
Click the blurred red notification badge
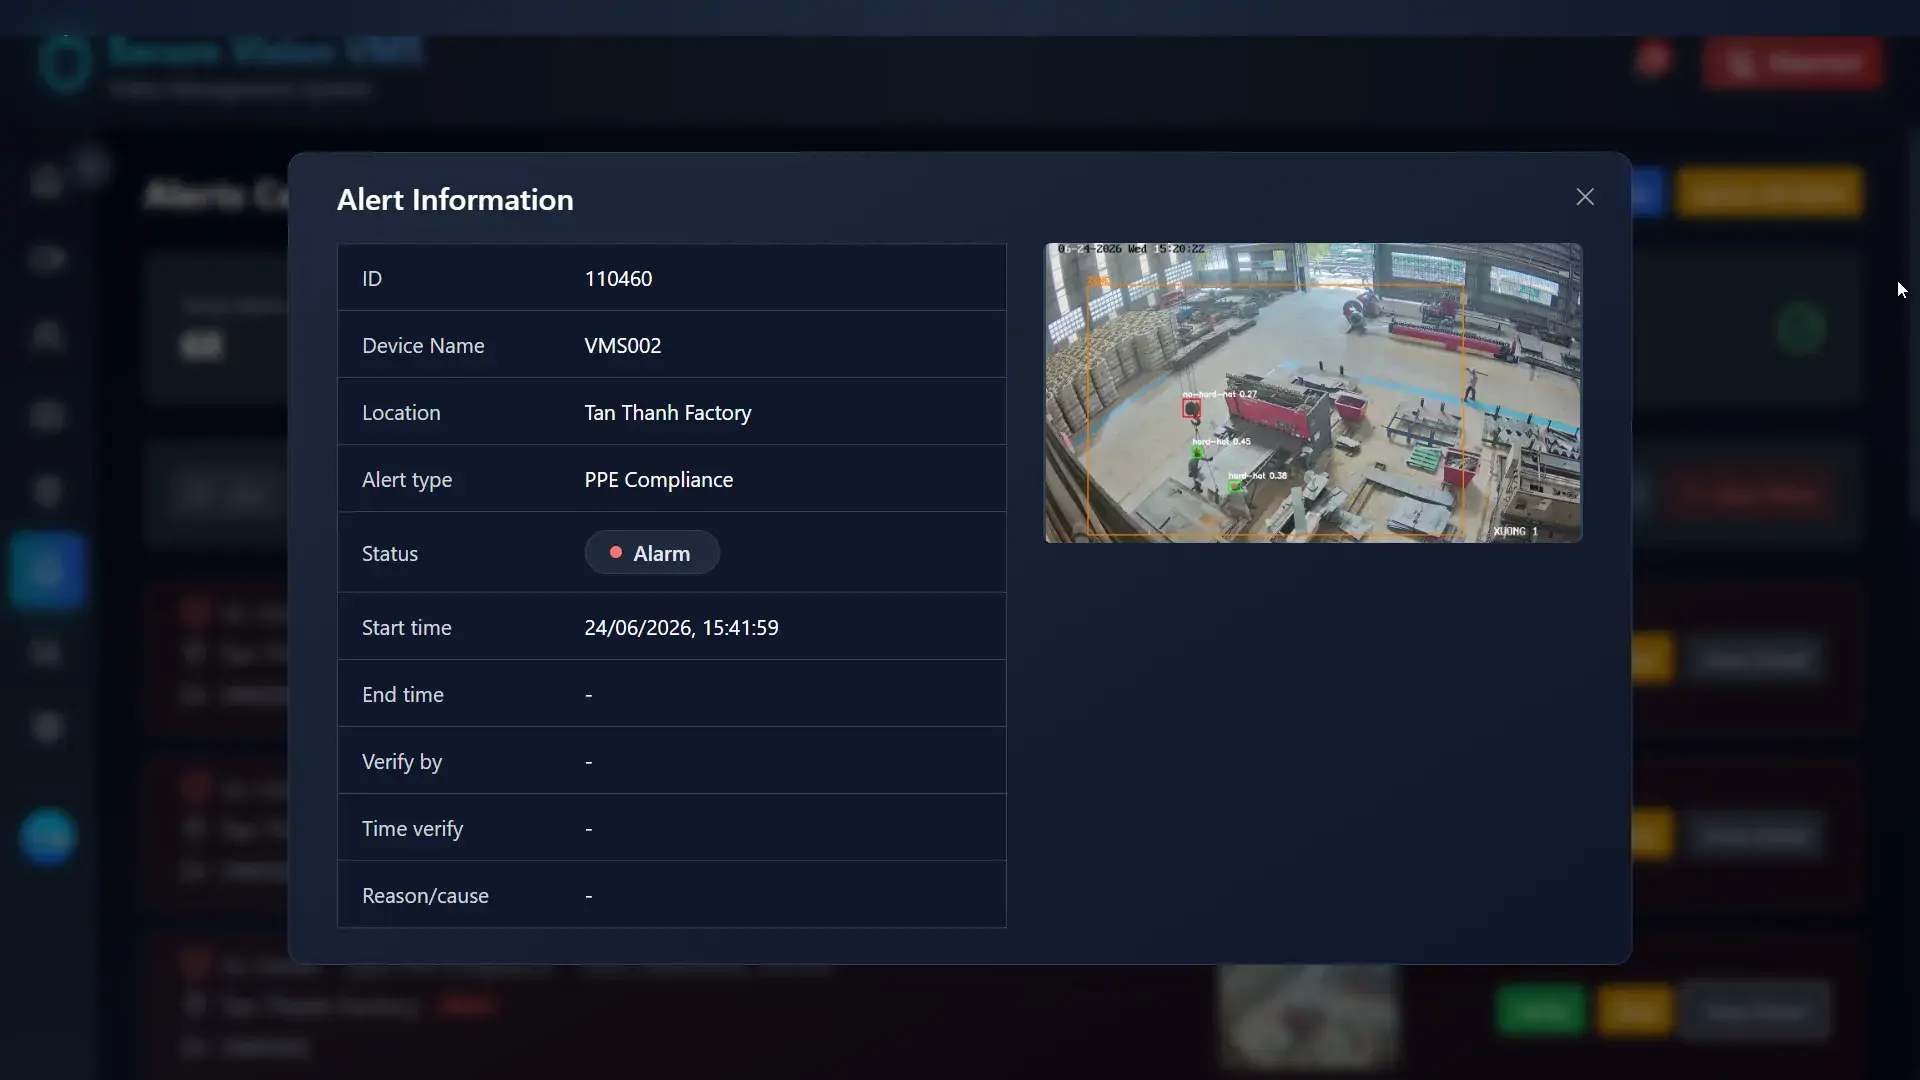tap(1654, 60)
